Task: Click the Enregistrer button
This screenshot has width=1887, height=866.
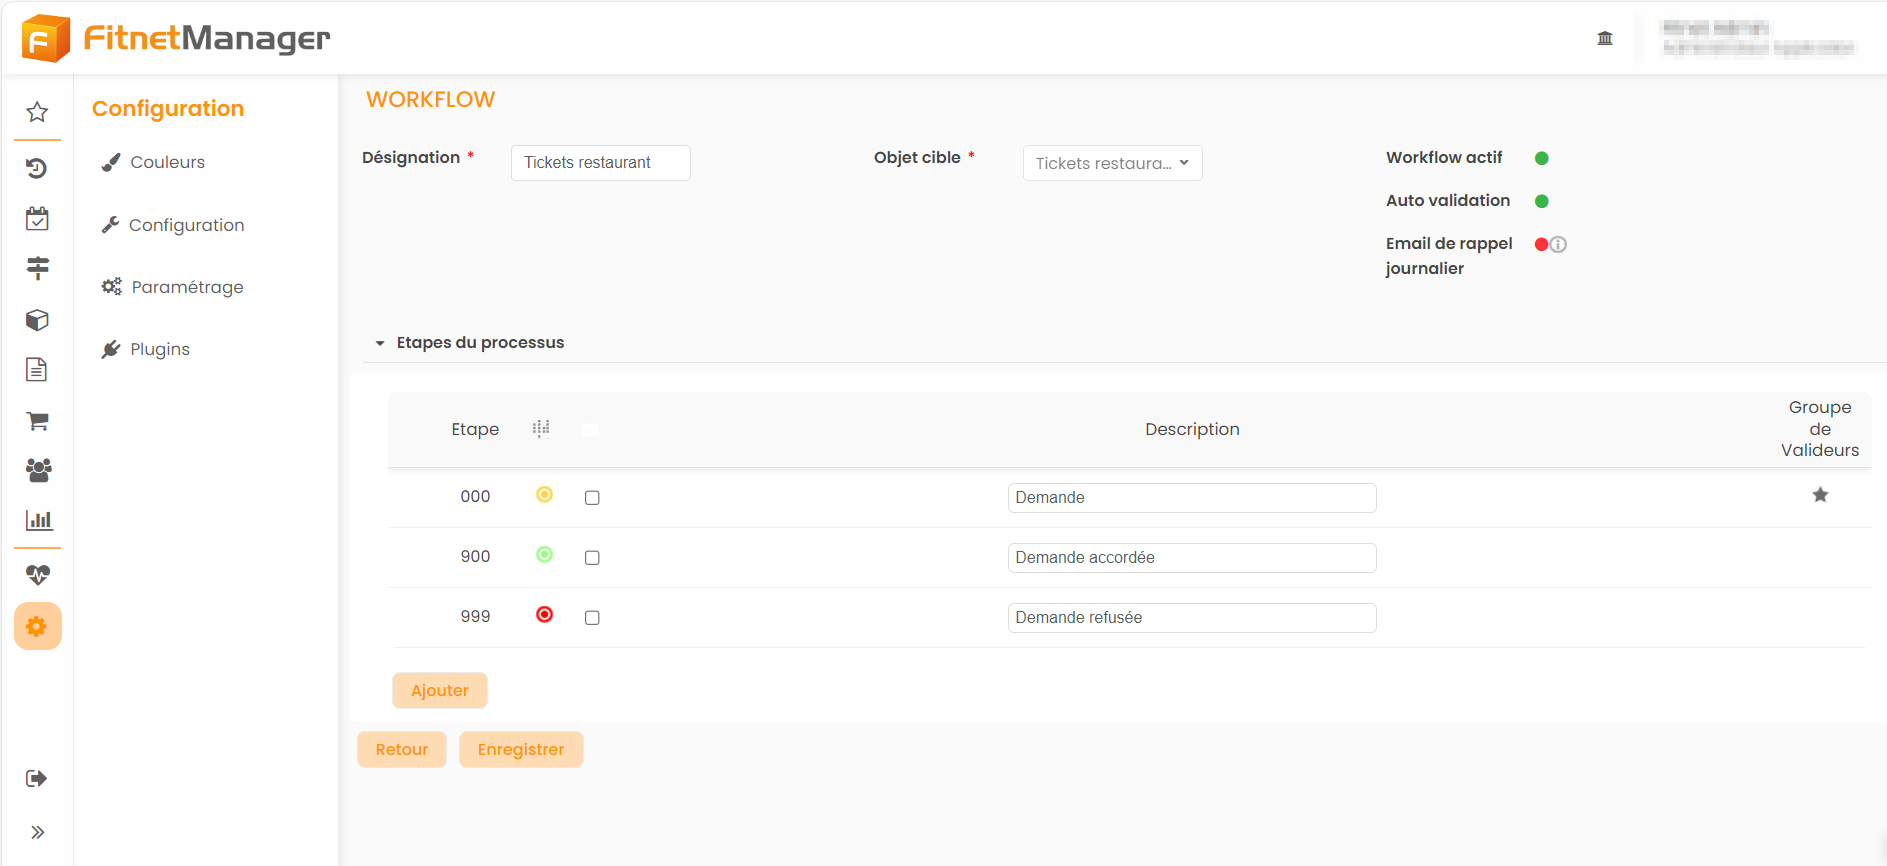Action: 520,750
